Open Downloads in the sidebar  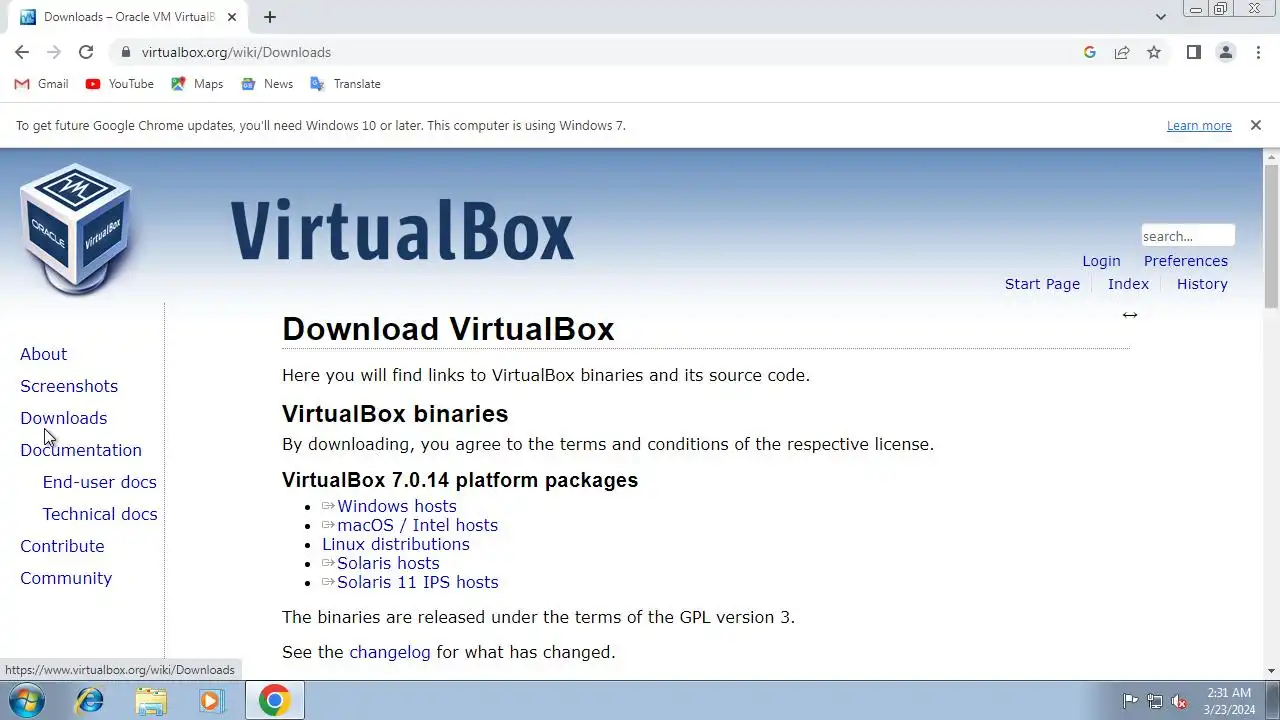pyautogui.click(x=63, y=418)
